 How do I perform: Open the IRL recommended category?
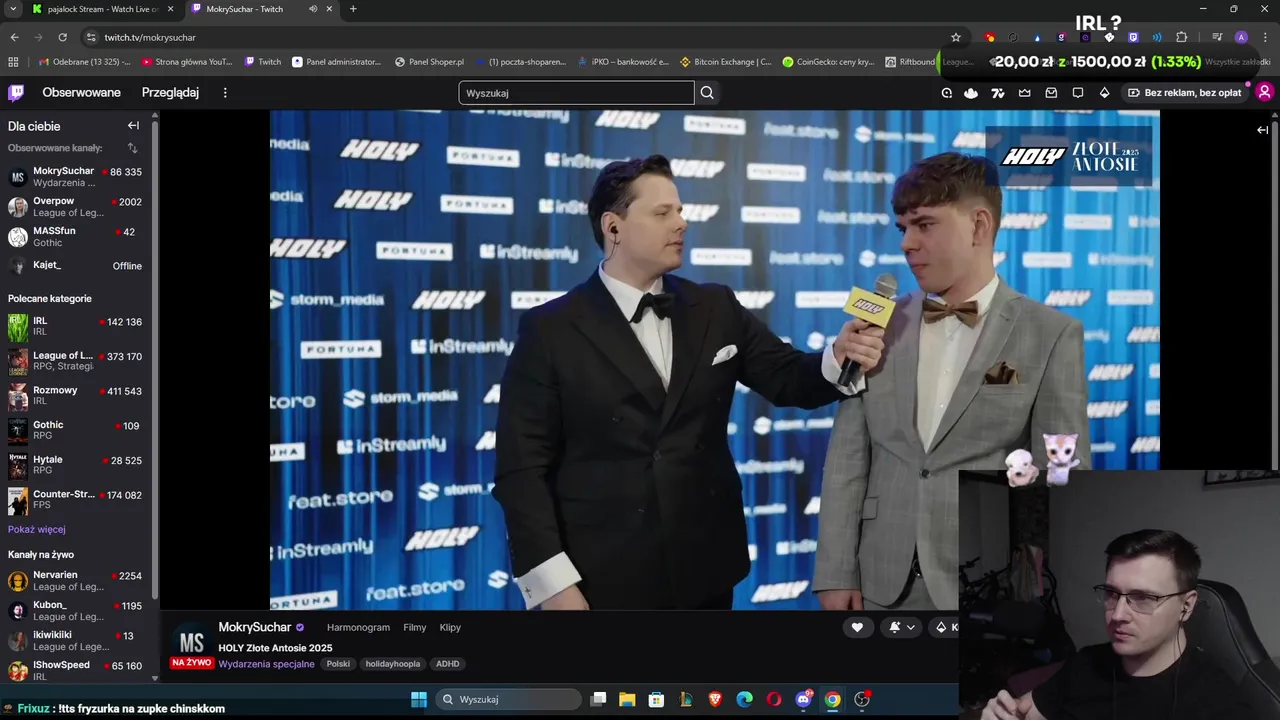[x=76, y=327]
